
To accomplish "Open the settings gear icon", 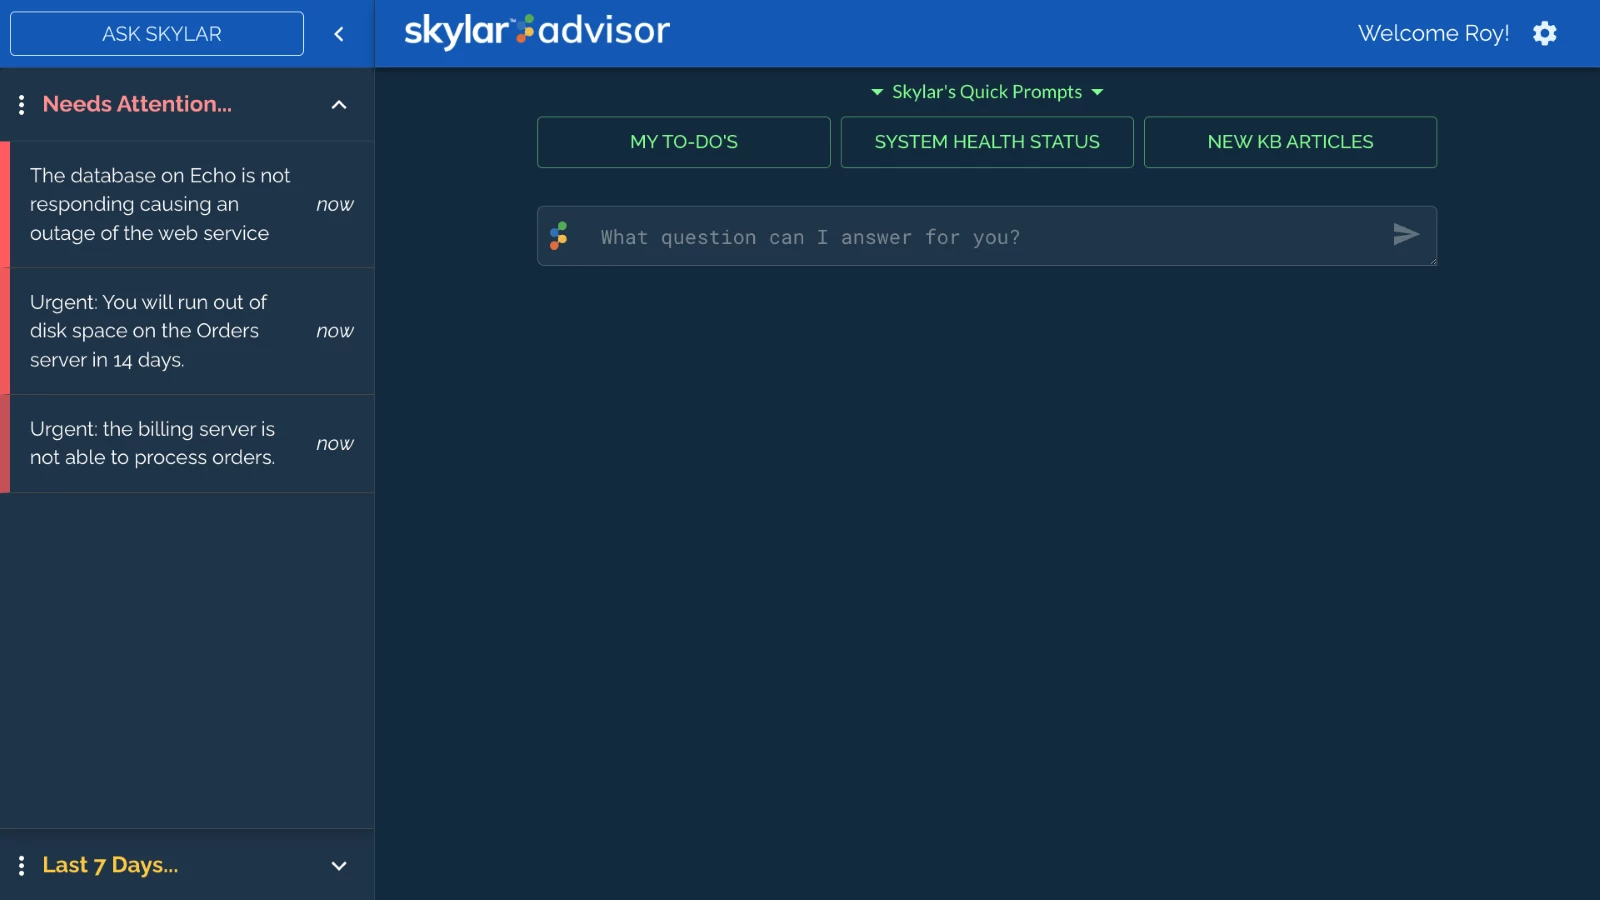I will tap(1545, 33).
